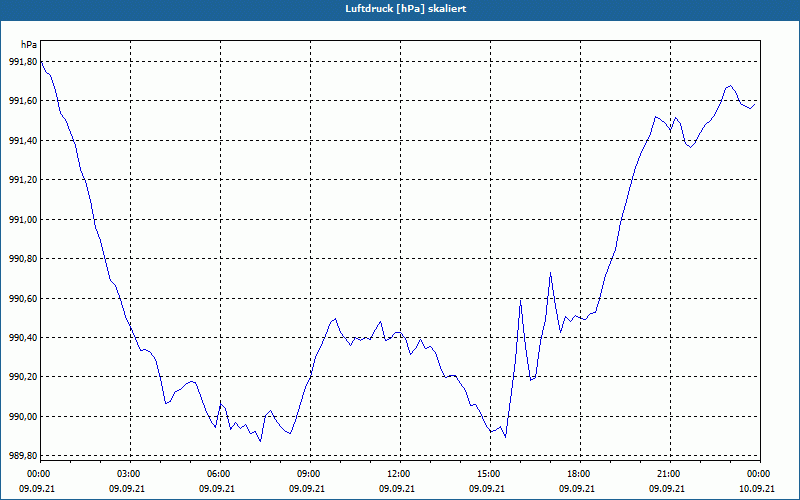Click the 15:00 time label
Image resolution: width=800 pixels, height=500 pixels.
coord(490,474)
